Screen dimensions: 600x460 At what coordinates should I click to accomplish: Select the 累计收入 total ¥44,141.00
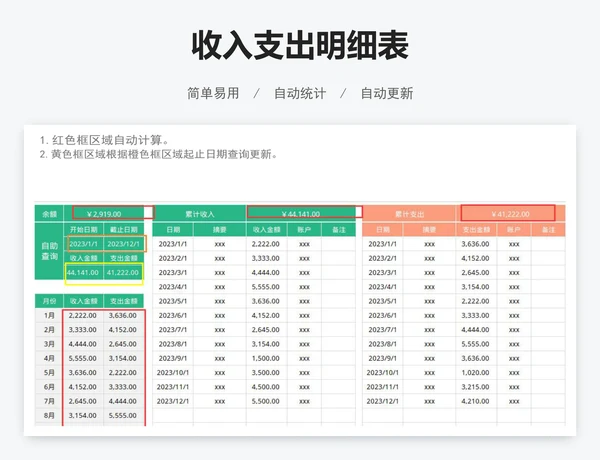click(301, 214)
